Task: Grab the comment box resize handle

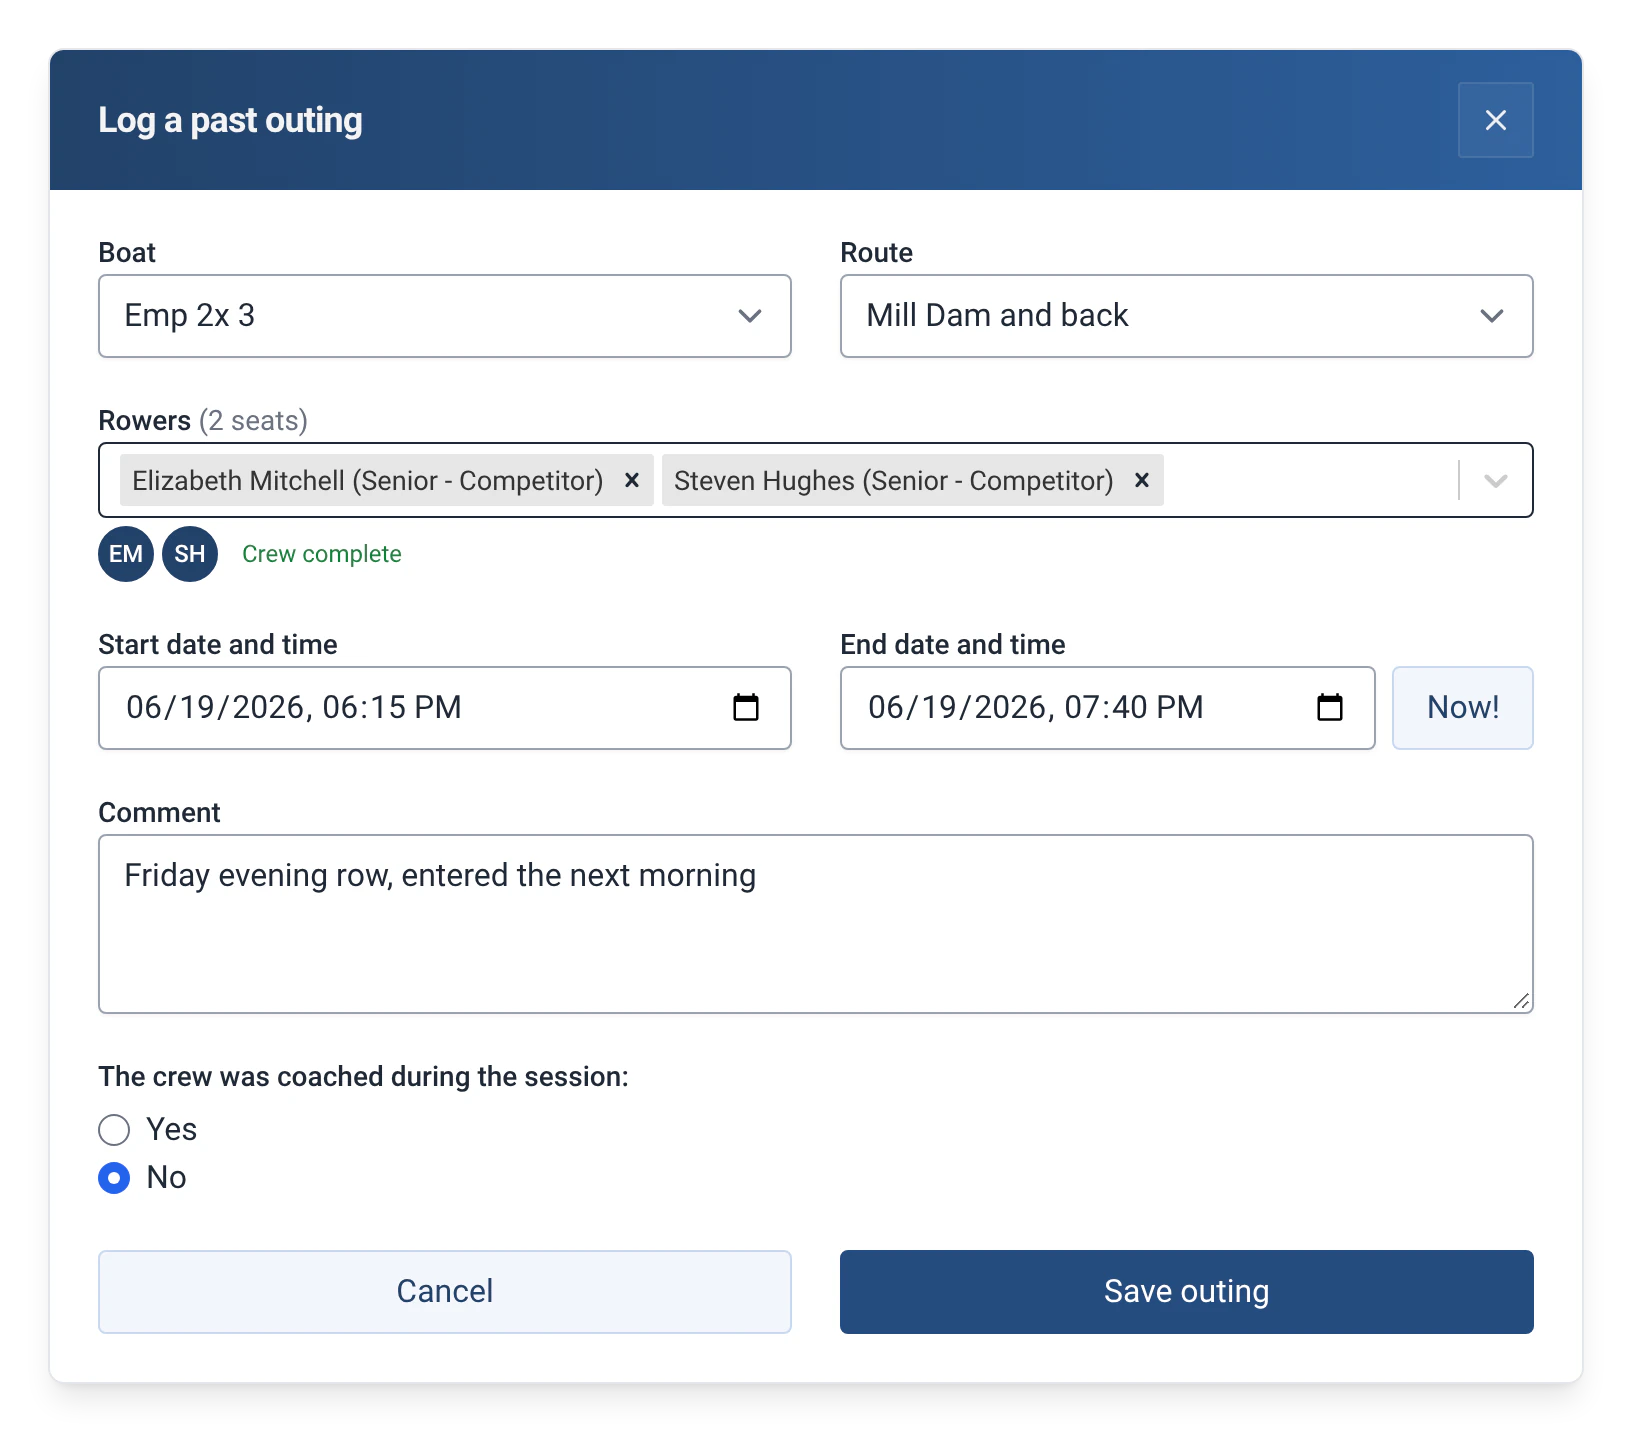Action: (x=1522, y=1001)
